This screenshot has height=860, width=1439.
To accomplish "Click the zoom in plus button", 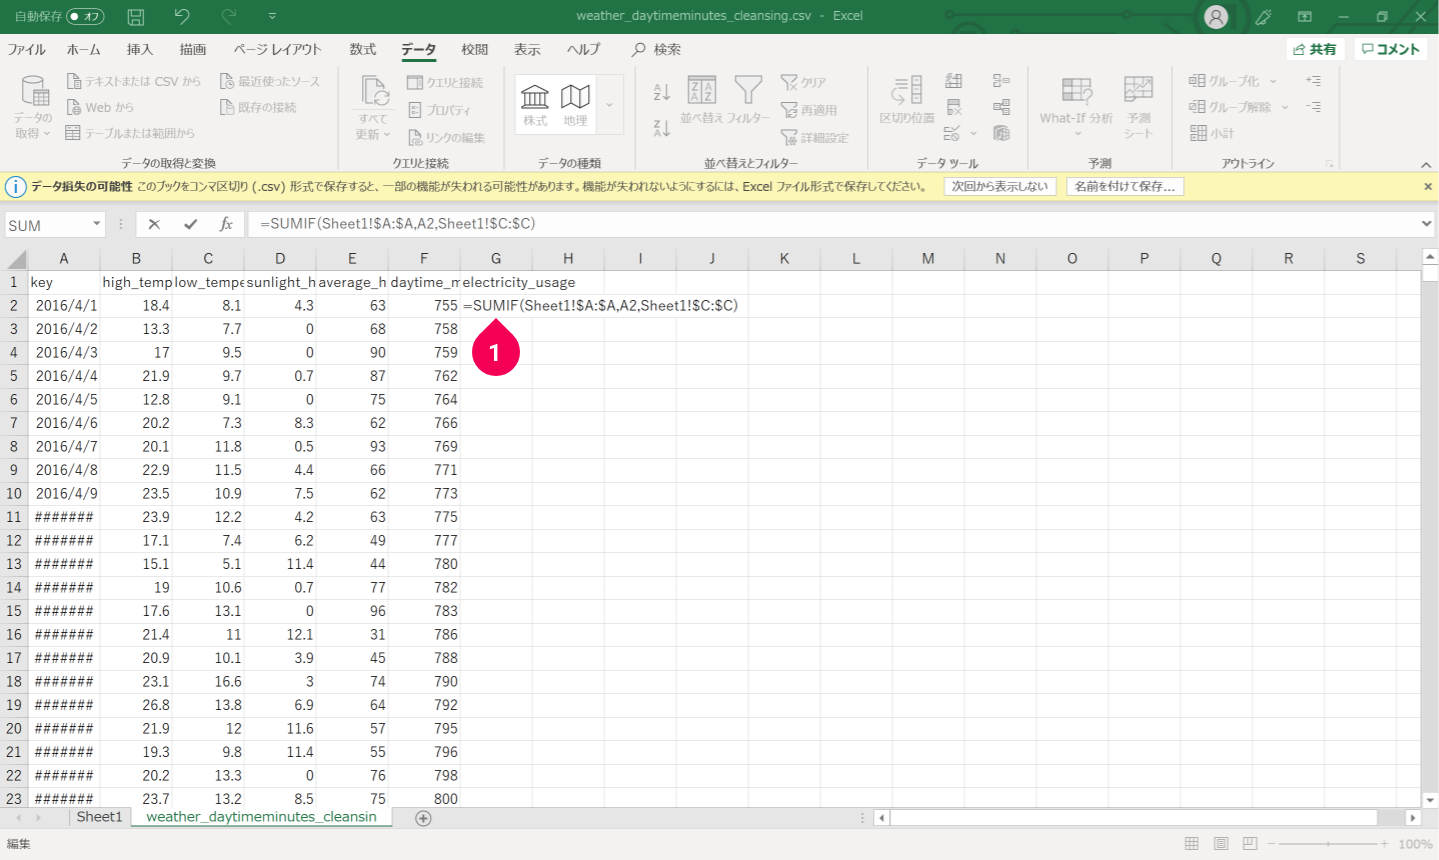I will point(1385,844).
